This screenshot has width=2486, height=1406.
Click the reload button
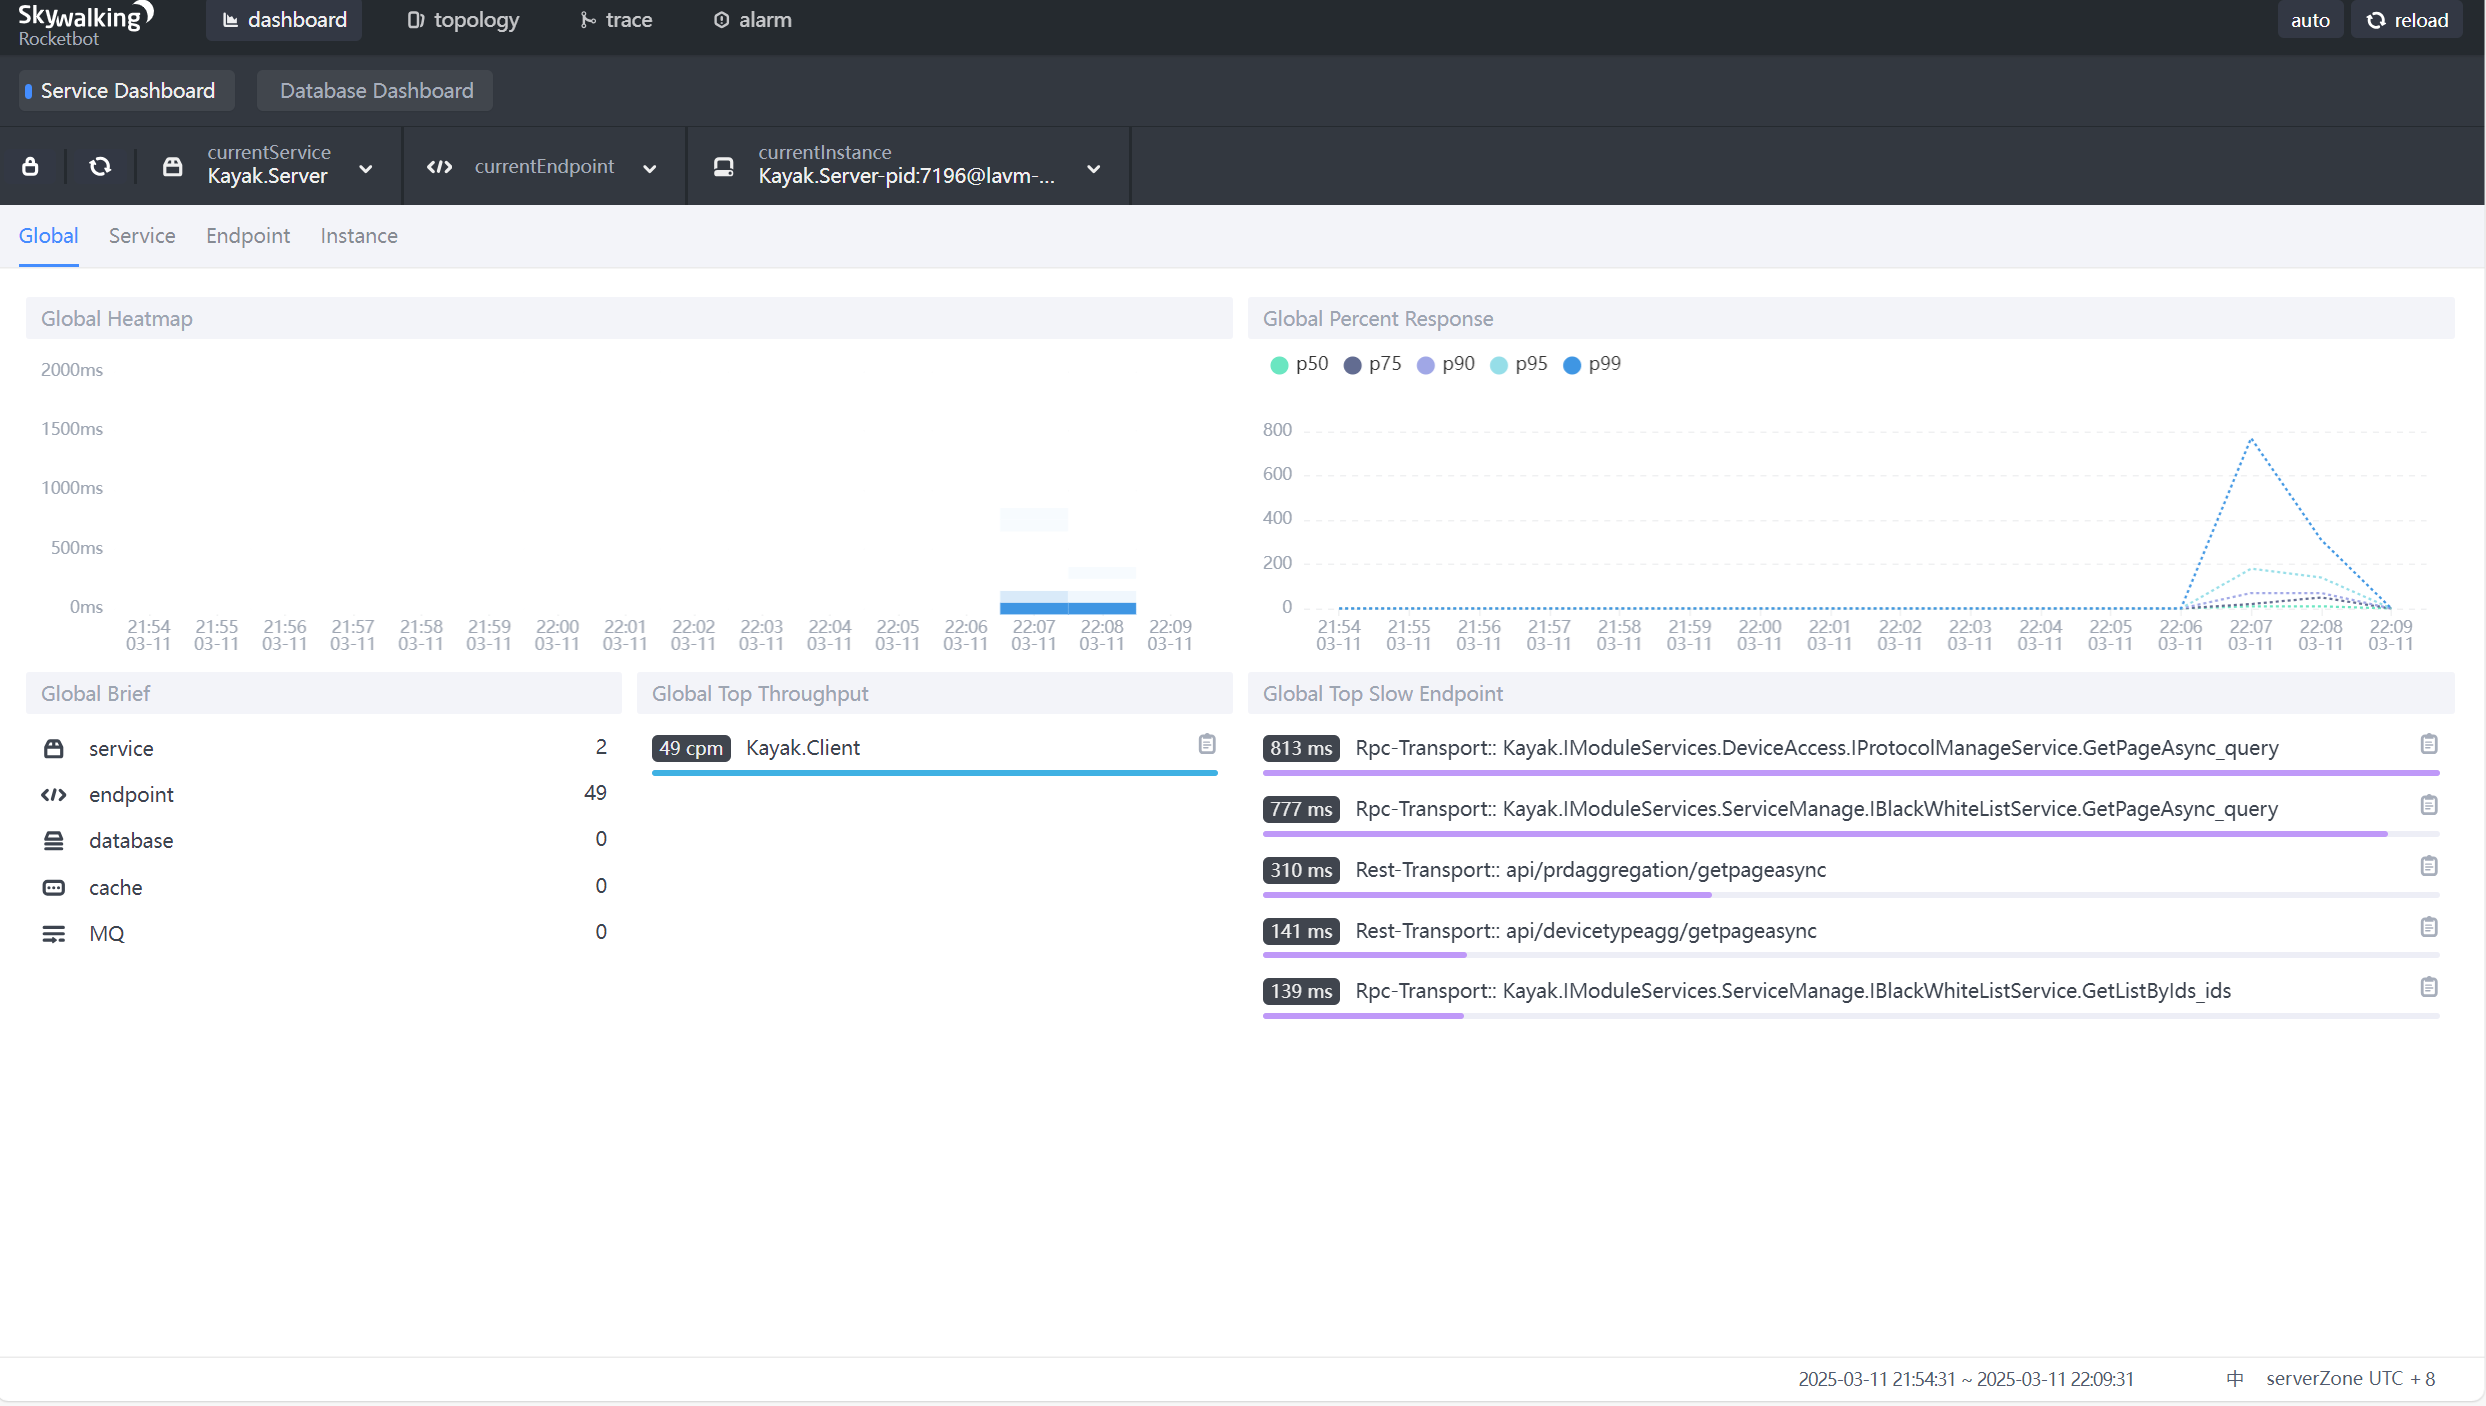(2407, 20)
